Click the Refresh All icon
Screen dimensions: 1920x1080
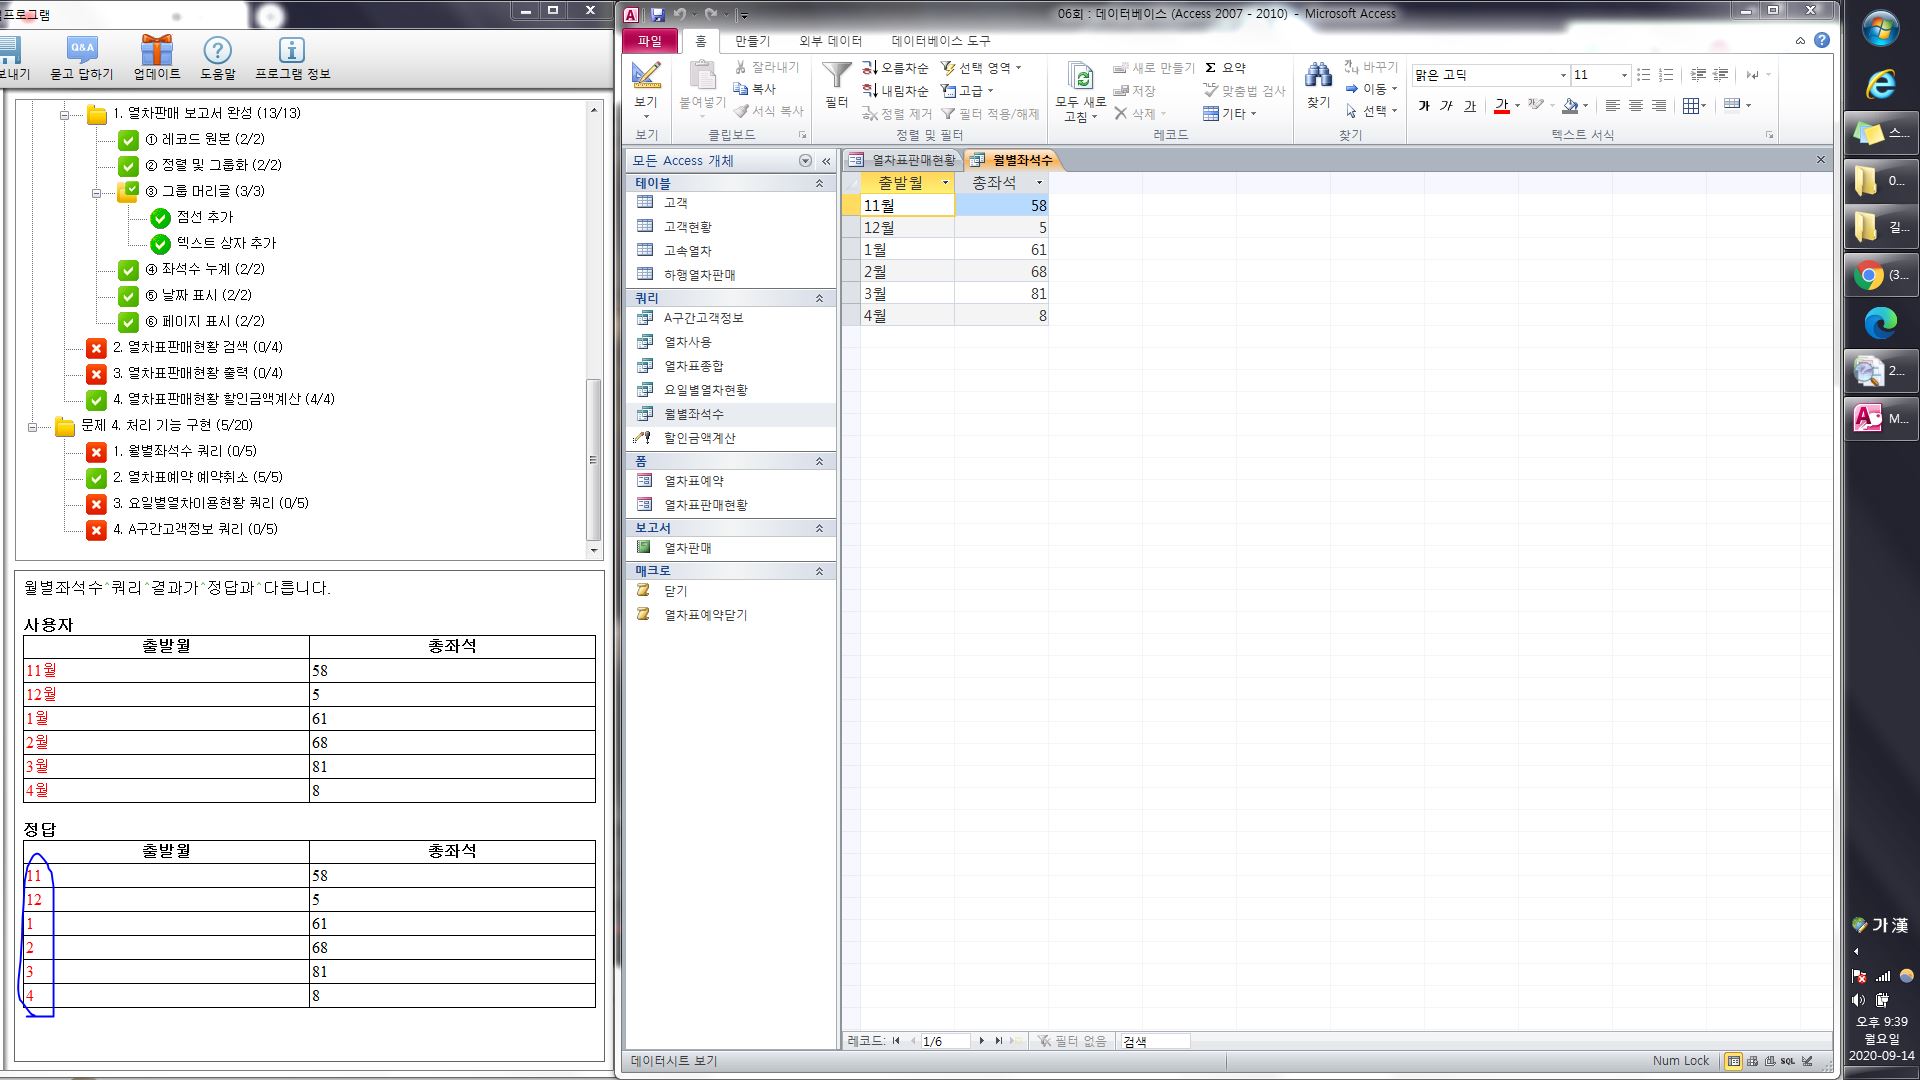[x=1080, y=77]
